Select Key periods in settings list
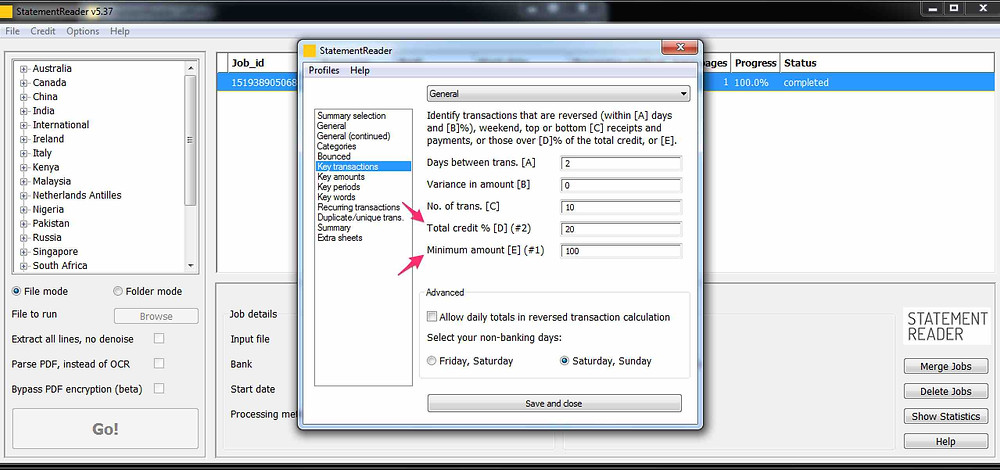The width and height of the screenshot is (1000, 470). [339, 187]
